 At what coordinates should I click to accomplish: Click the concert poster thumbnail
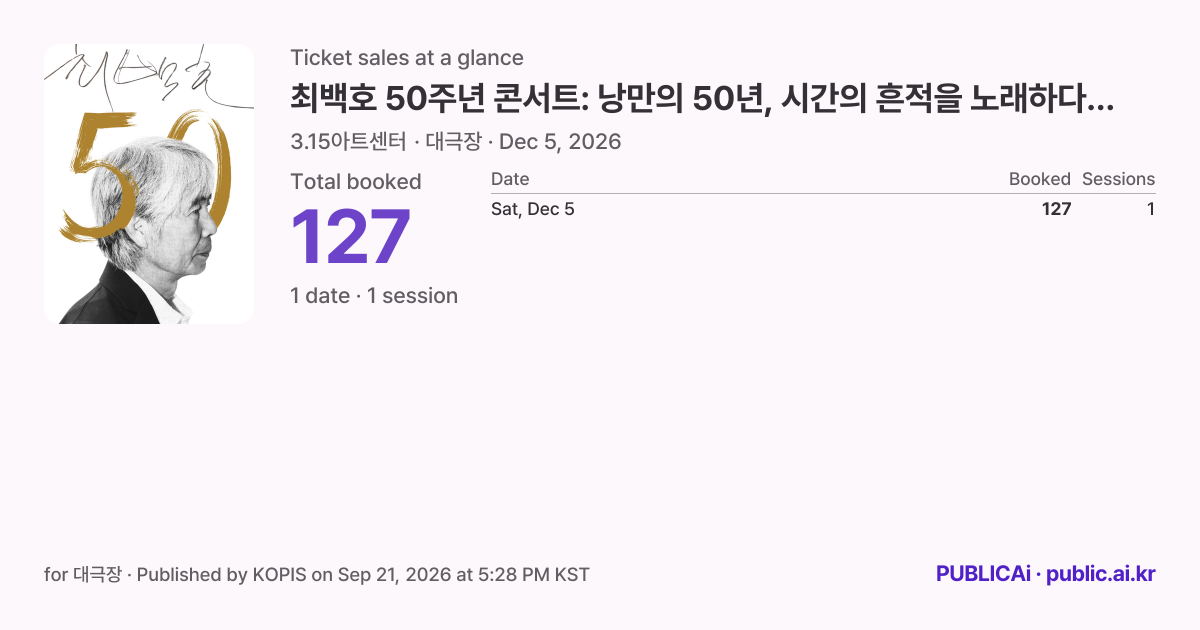(x=149, y=184)
